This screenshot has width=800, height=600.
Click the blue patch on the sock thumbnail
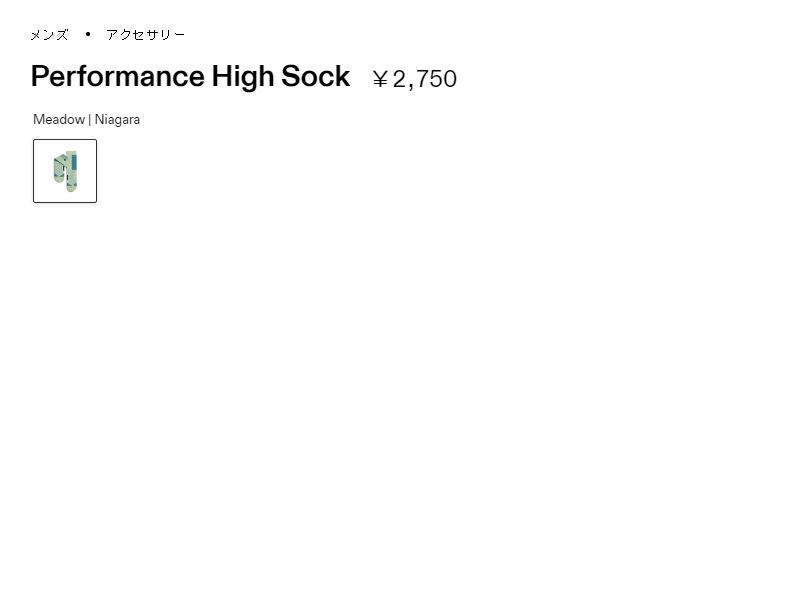click(x=72, y=162)
